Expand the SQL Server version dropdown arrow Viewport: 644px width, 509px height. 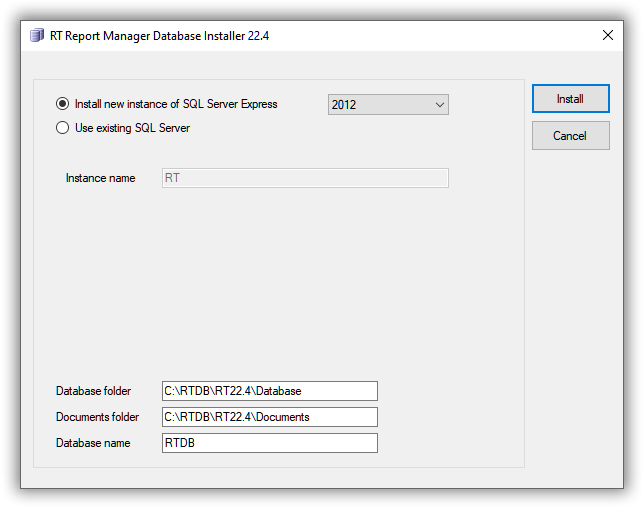pyautogui.click(x=439, y=105)
